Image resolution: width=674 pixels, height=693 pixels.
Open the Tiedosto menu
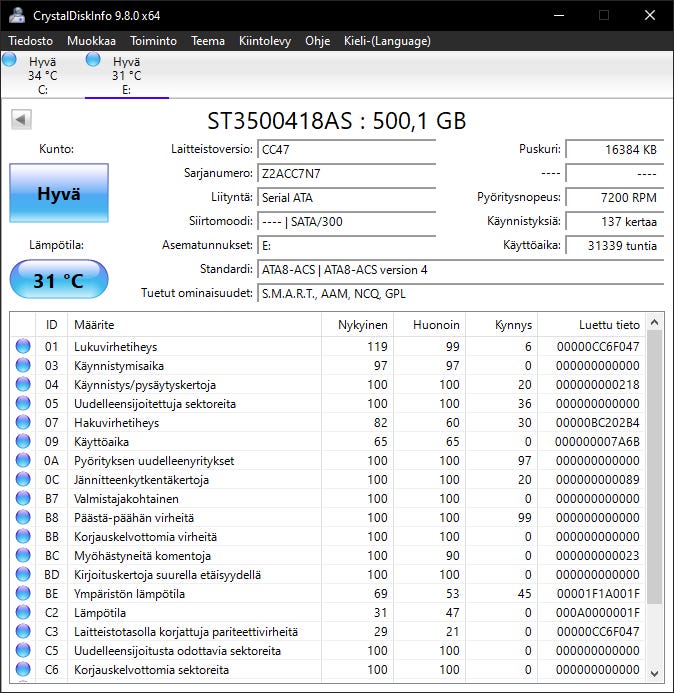[31, 41]
